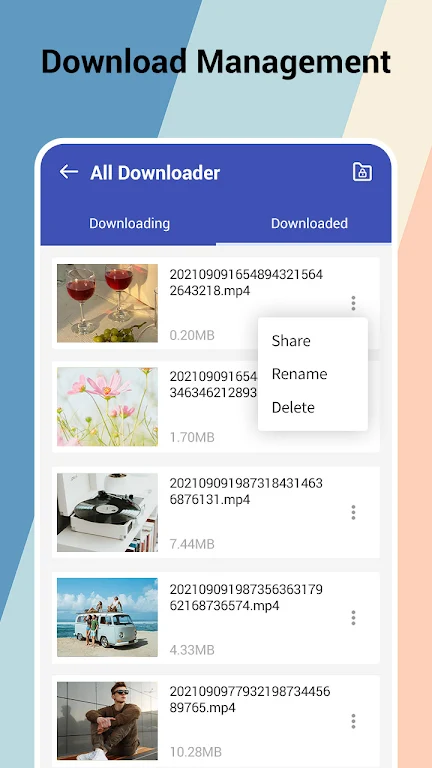Switch to the Downloaded tab
Image resolution: width=432 pixels, height=768 pixels.
(310, 223)
